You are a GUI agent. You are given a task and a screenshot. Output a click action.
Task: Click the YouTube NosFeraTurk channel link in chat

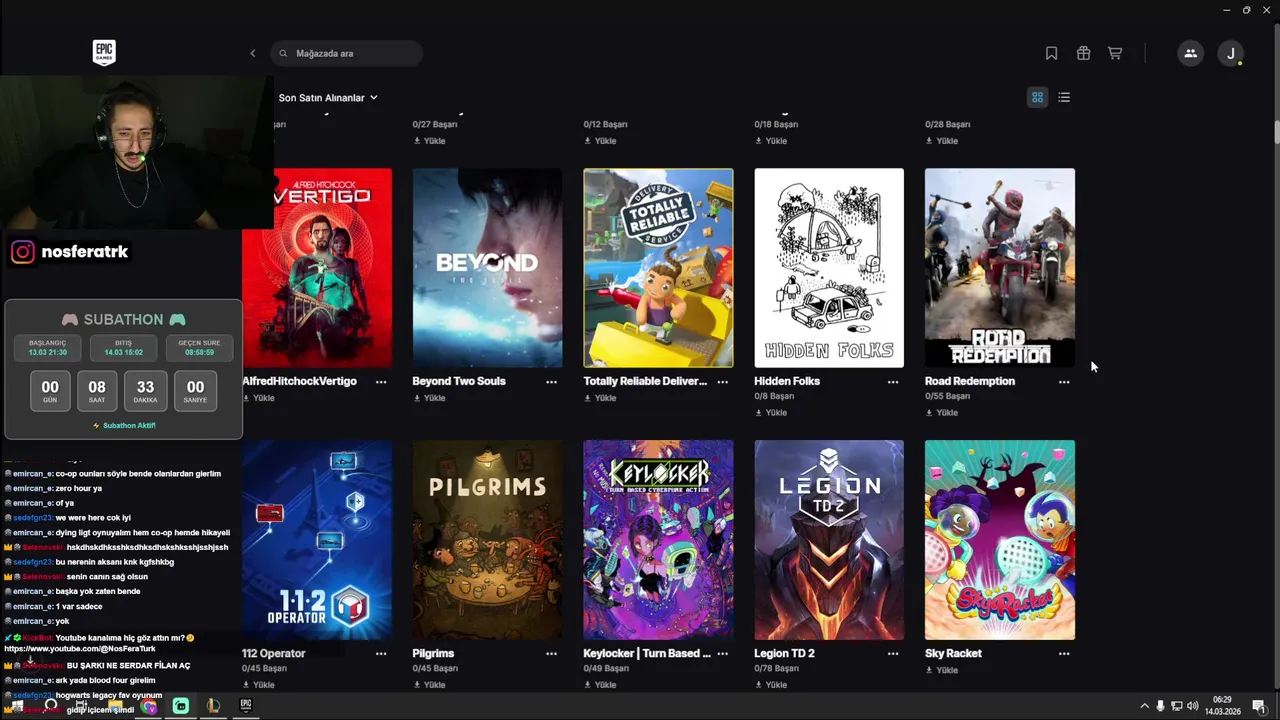pos(80,649)
